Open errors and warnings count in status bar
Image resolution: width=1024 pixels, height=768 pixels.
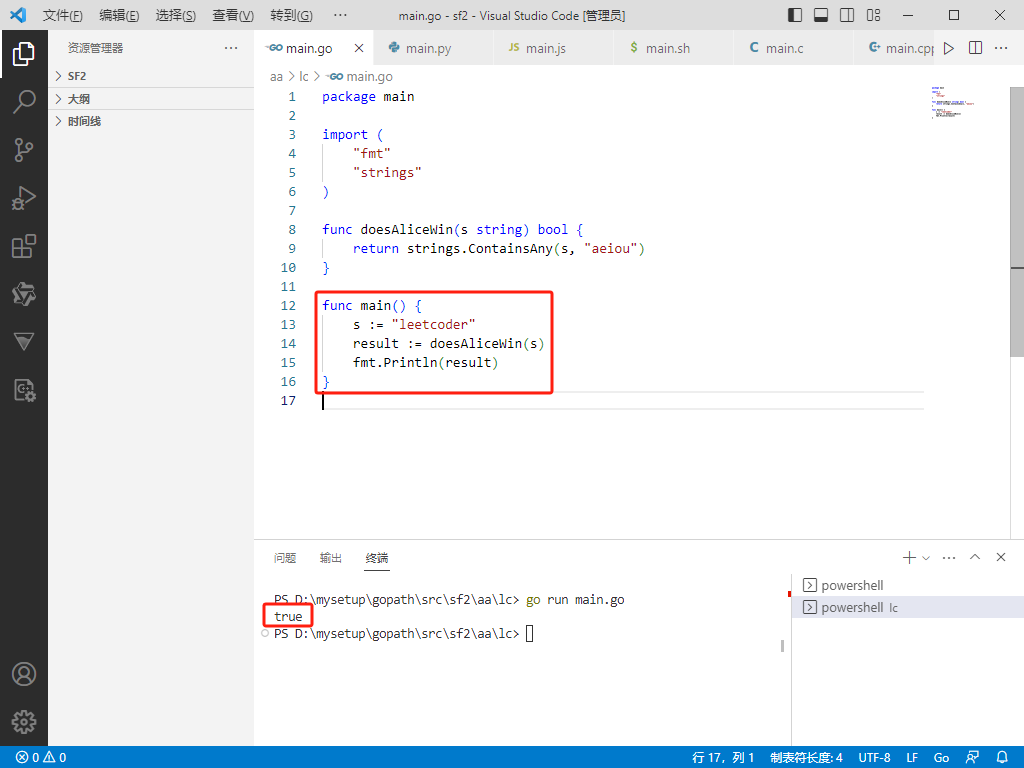tap(41, 757)
